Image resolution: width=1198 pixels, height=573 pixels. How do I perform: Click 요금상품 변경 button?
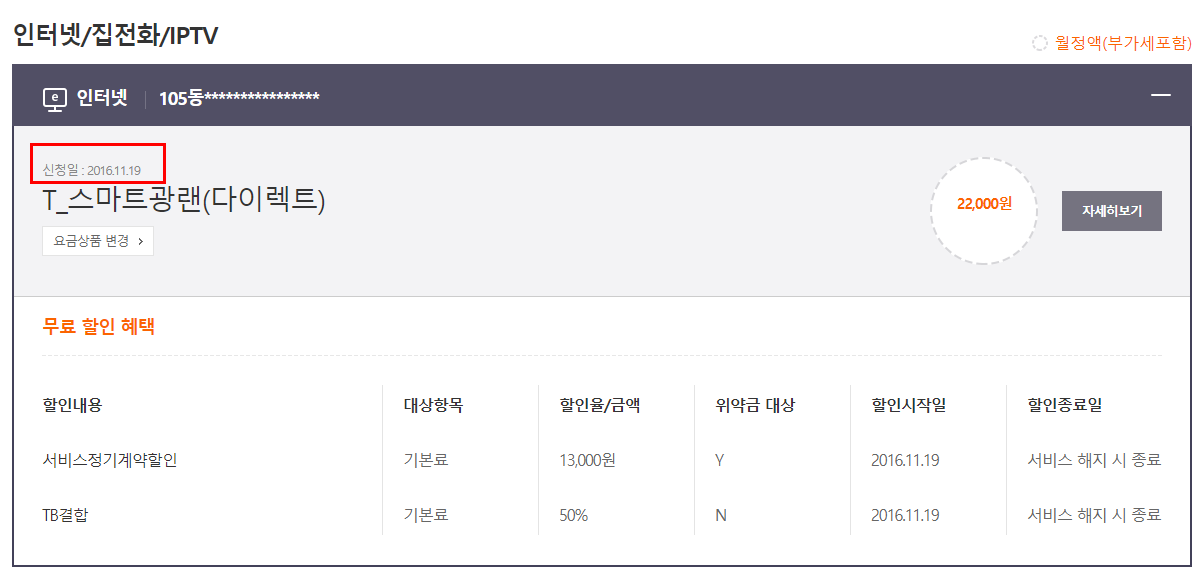point(97,241)
